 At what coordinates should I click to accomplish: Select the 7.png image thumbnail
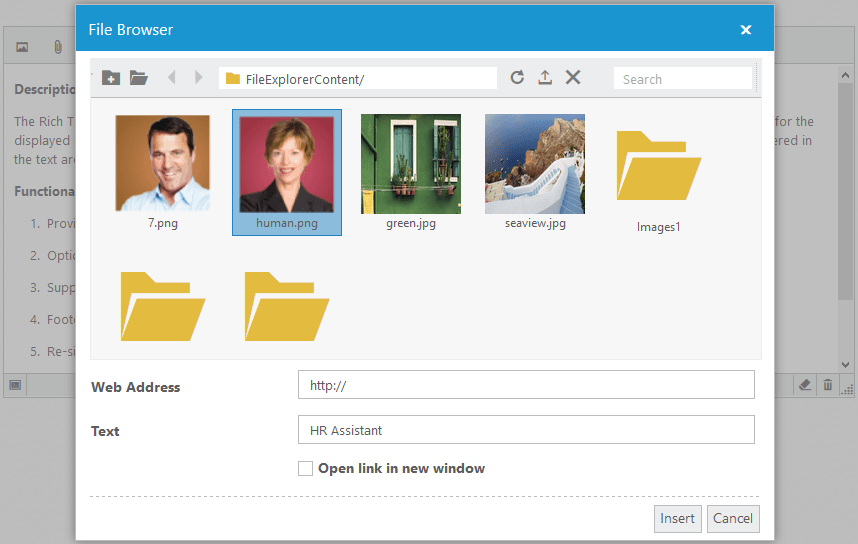pyautogui.click(x=163, y=163)
